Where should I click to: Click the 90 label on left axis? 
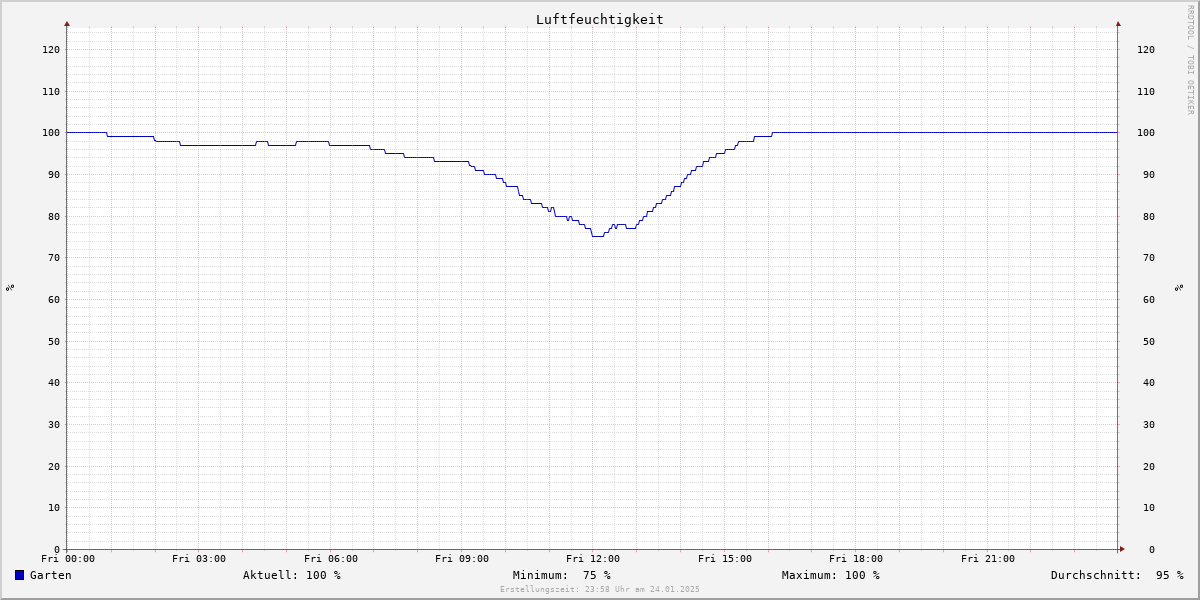(54, 174)
